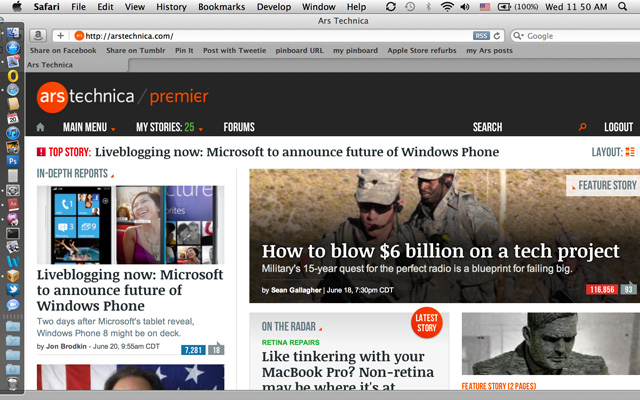
Task: Open the Trash in the Dock
Action: [13, 384]
